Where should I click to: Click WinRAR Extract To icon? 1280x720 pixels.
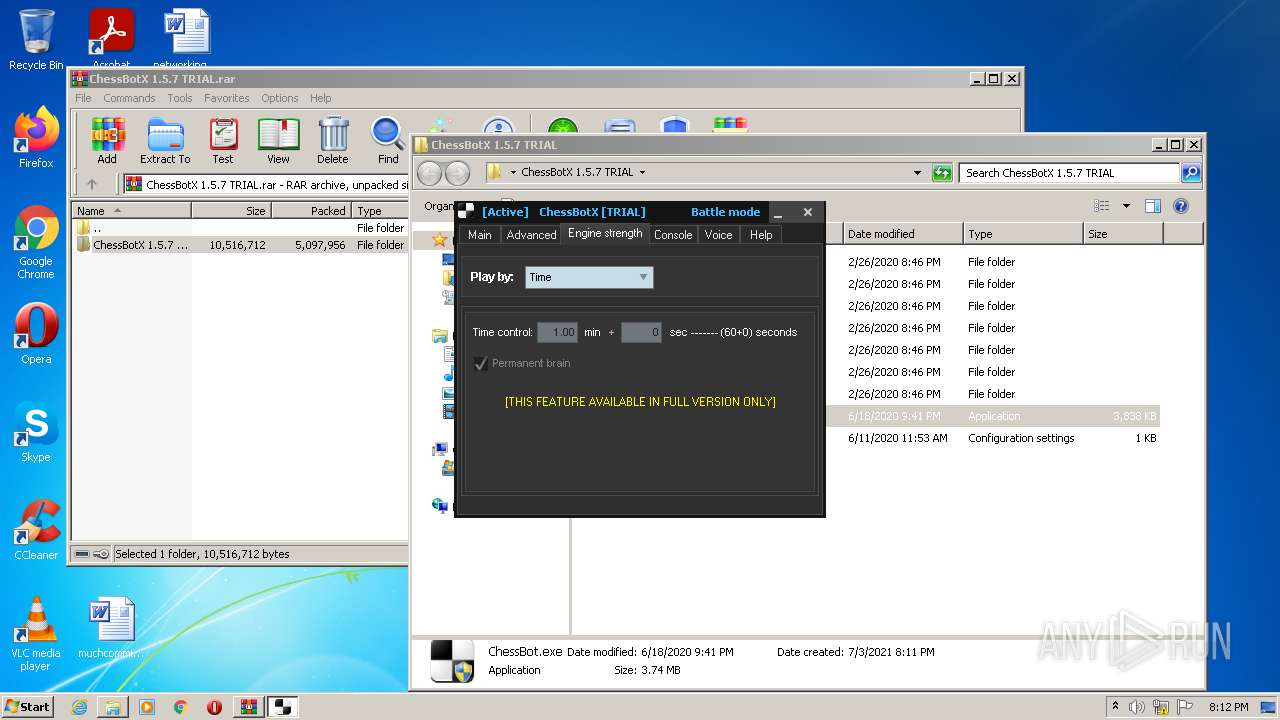click(x=165, y=140)
